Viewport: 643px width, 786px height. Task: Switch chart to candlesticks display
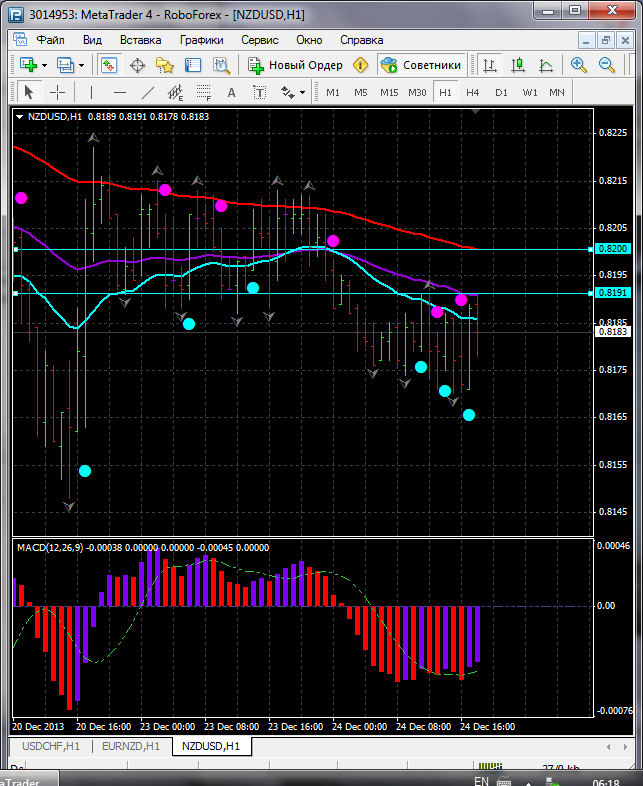[518, 65]
